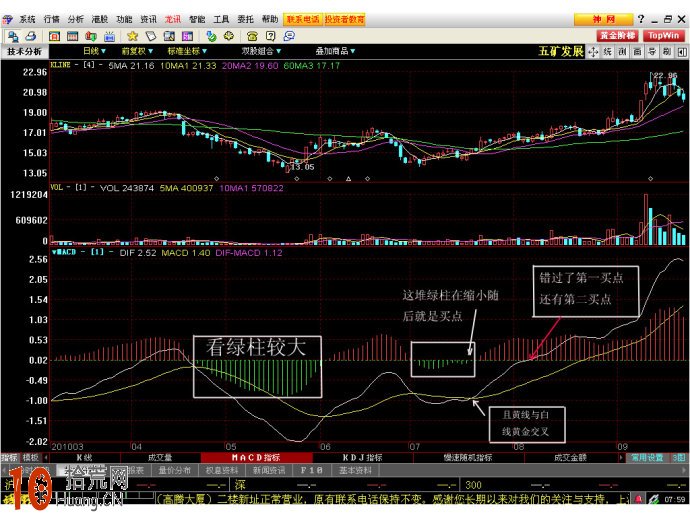Click the red alarm bell in status bar

(638, 499)
